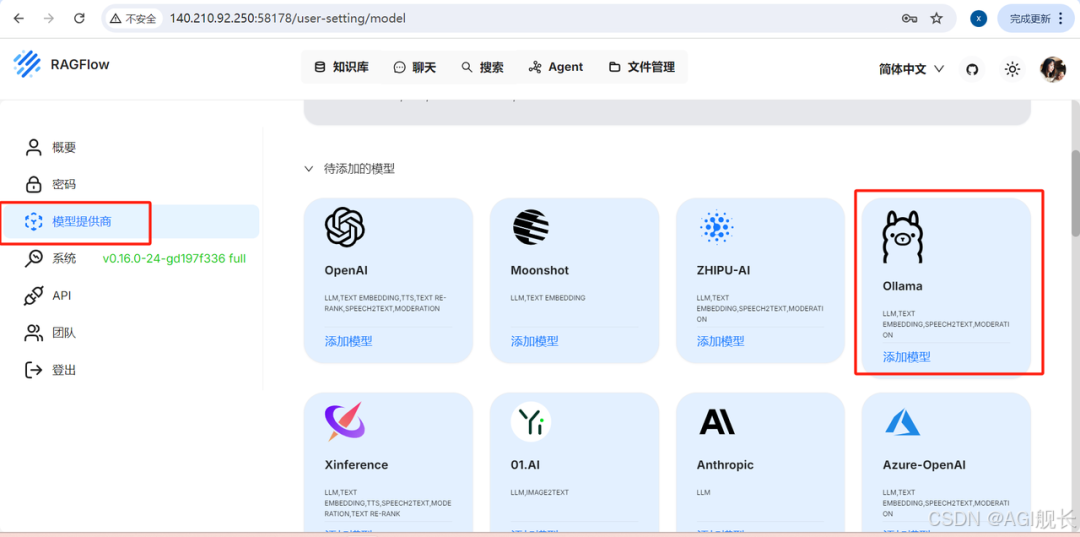Click the 概要 person icon
Image resolution: width=1080 pixels, height=537 pixels.
pos(33,147)
